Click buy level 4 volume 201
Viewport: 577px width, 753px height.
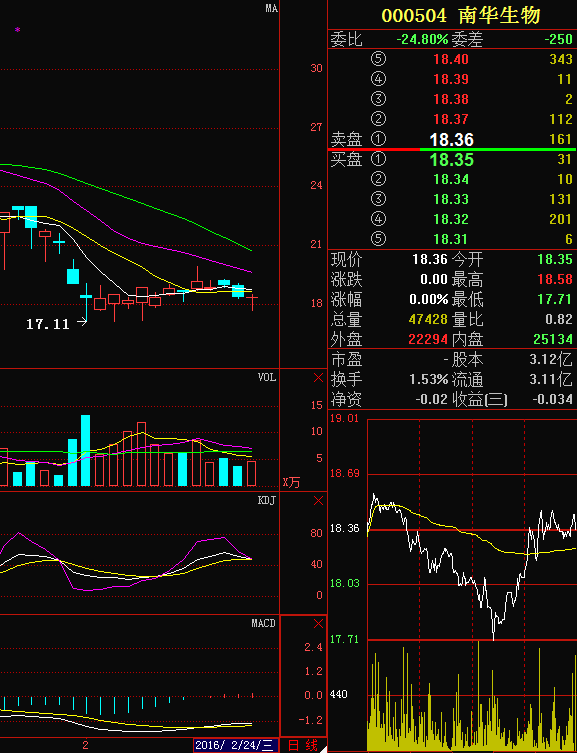[561, 219]
